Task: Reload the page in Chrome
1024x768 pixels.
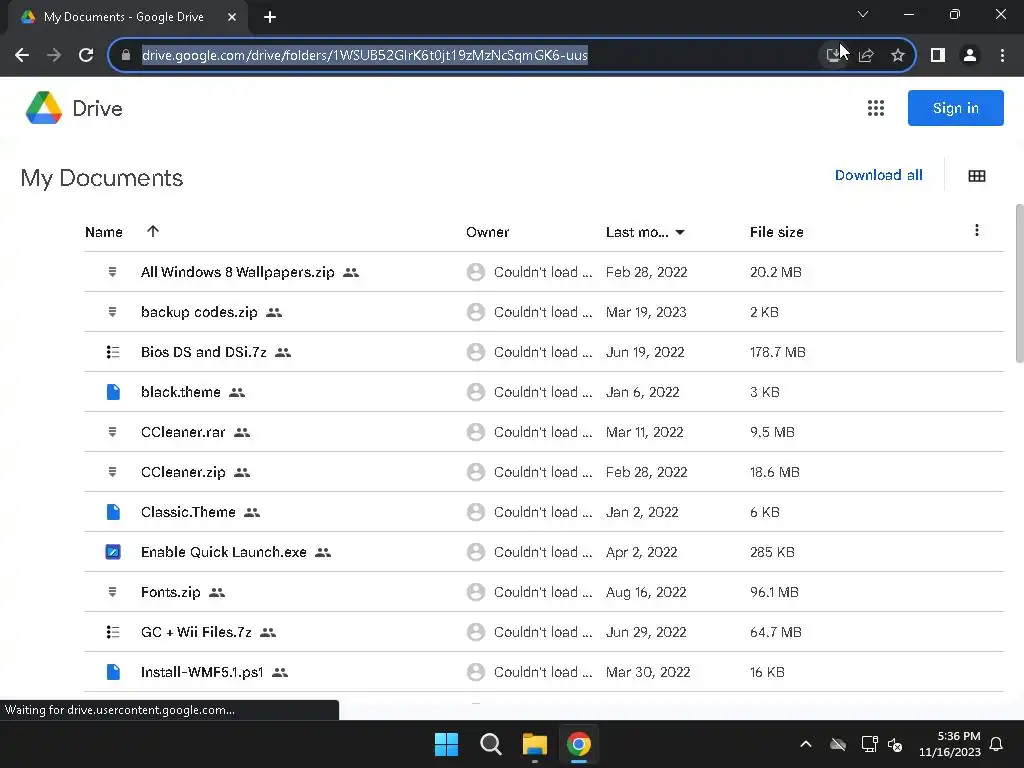Action: [x=86, y=55]
